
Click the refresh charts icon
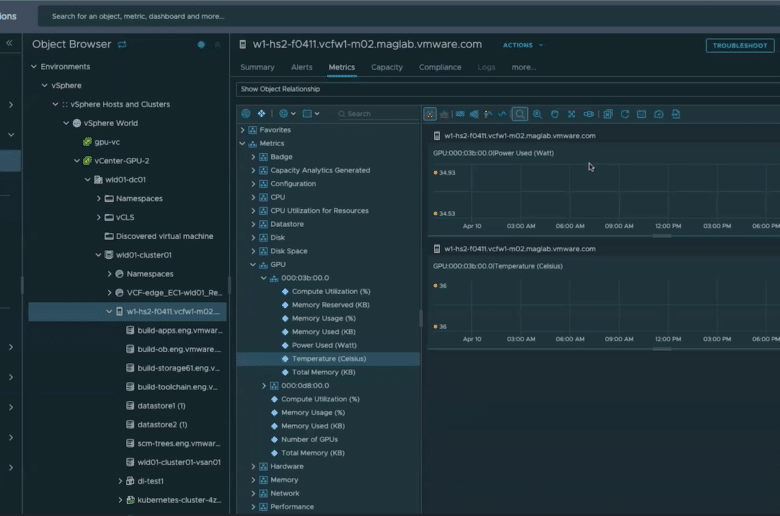tap(625, 114)
